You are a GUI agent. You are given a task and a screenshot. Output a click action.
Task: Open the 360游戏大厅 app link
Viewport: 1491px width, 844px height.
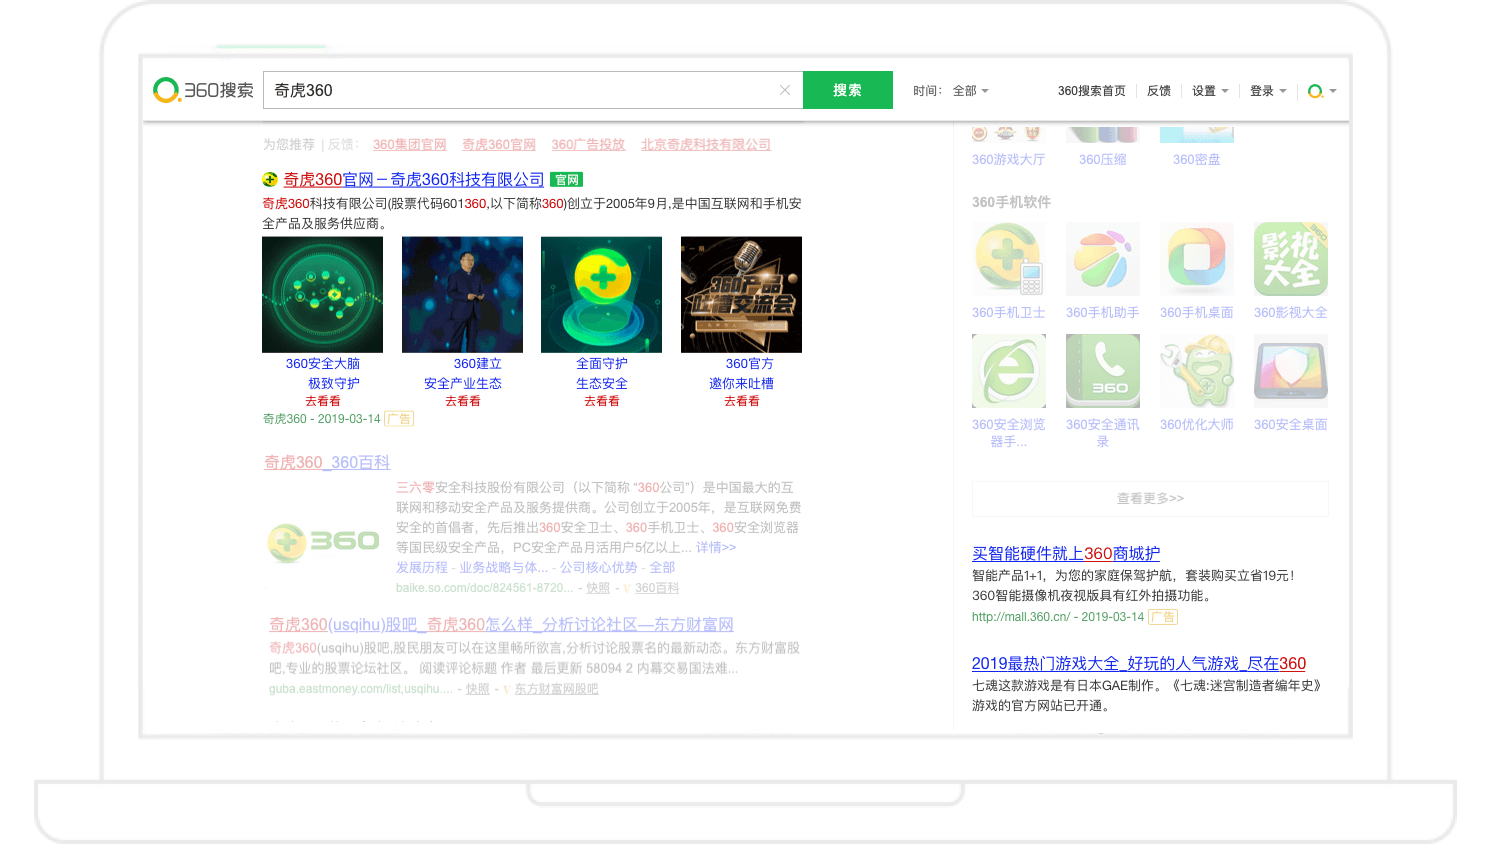1008,160
